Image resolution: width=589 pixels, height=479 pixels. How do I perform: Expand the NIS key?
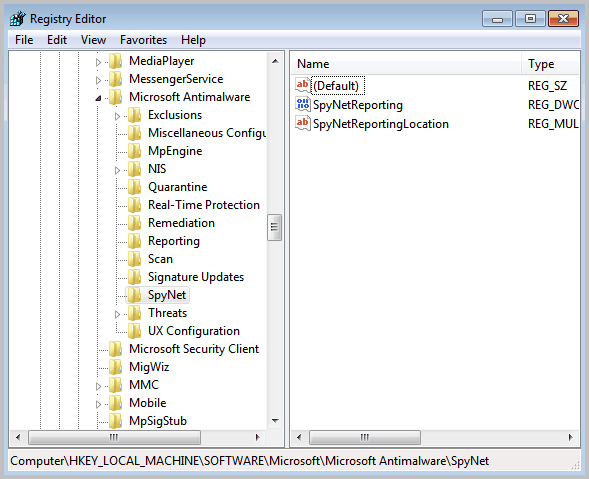click(117, 170)
